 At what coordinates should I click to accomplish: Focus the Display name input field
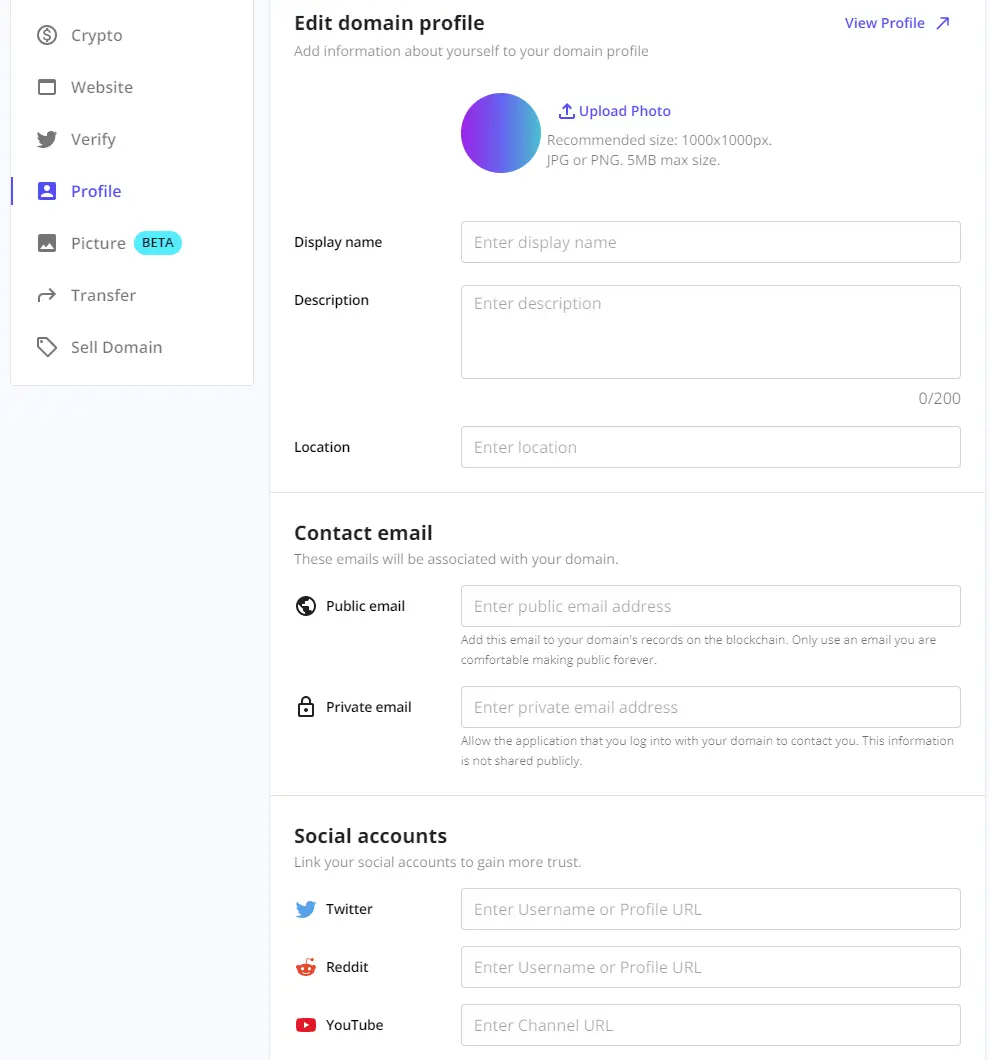click(710, 242)
